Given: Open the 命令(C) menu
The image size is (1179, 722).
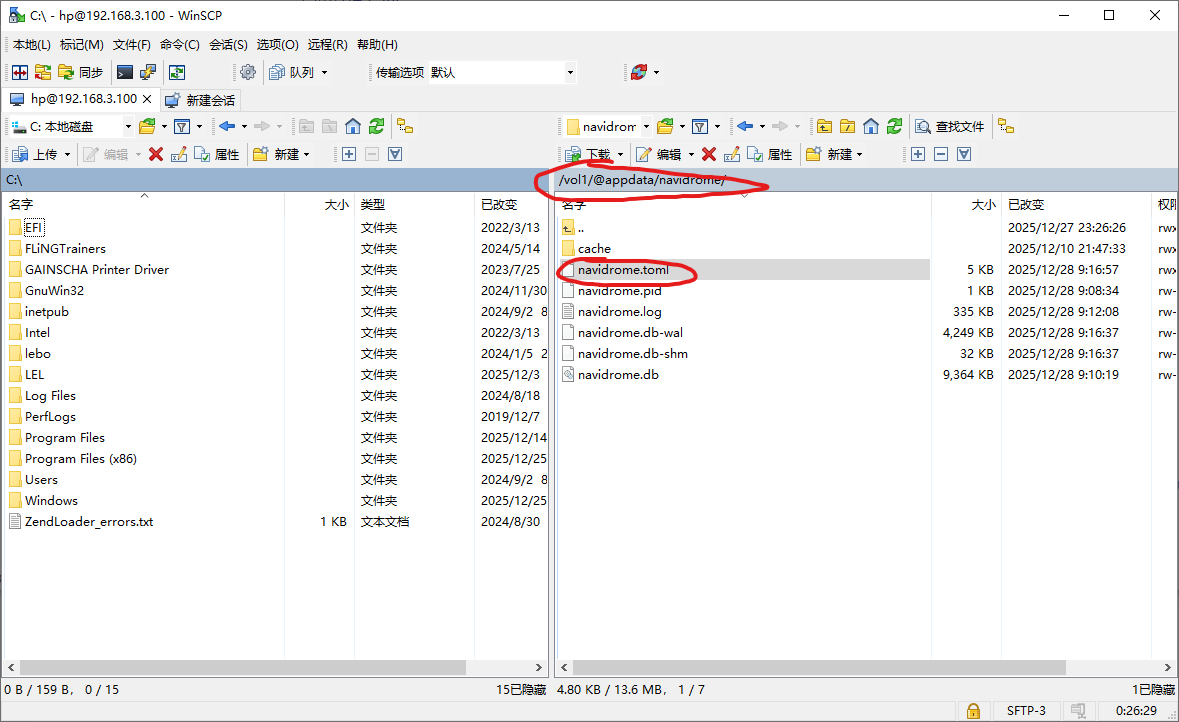Looking at the screenshot, I should pyautogui.click(x=180, y=44).
